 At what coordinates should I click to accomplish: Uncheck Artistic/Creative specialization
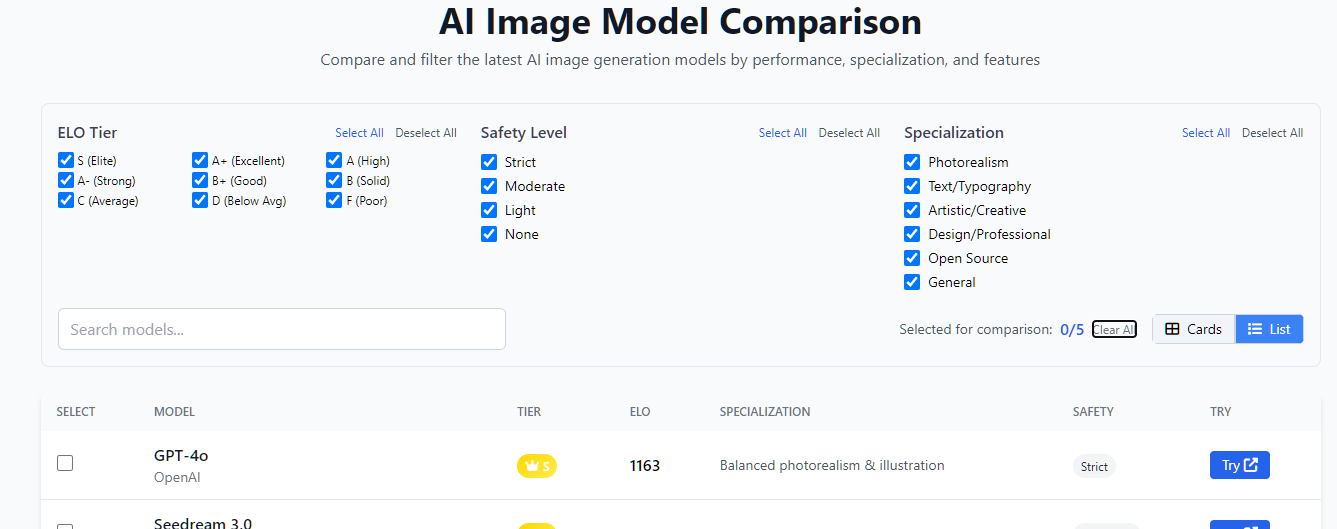point(912,210)
